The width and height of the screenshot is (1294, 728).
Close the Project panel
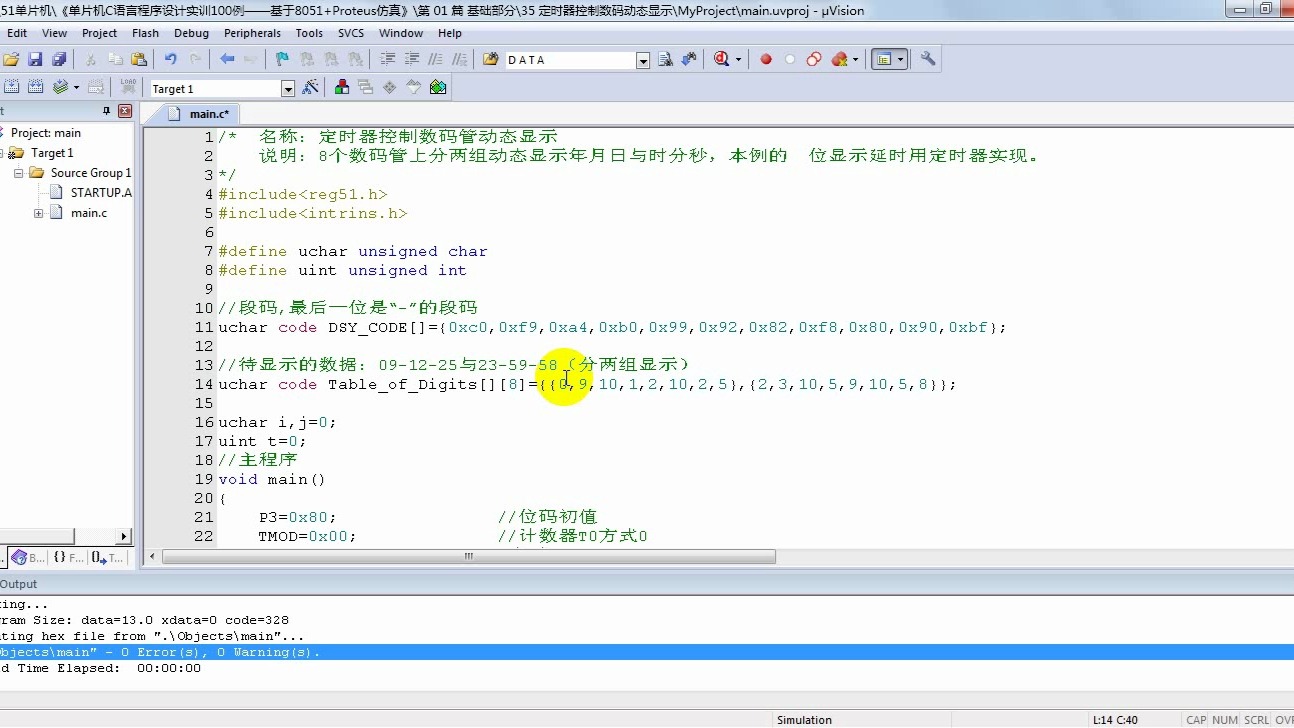[x=125, y=111]
